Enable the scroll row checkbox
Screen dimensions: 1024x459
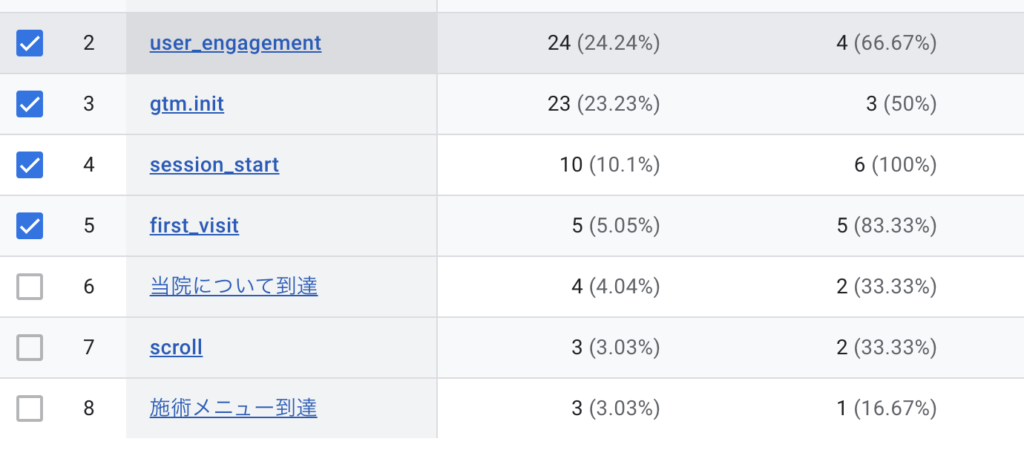point(30,348)
